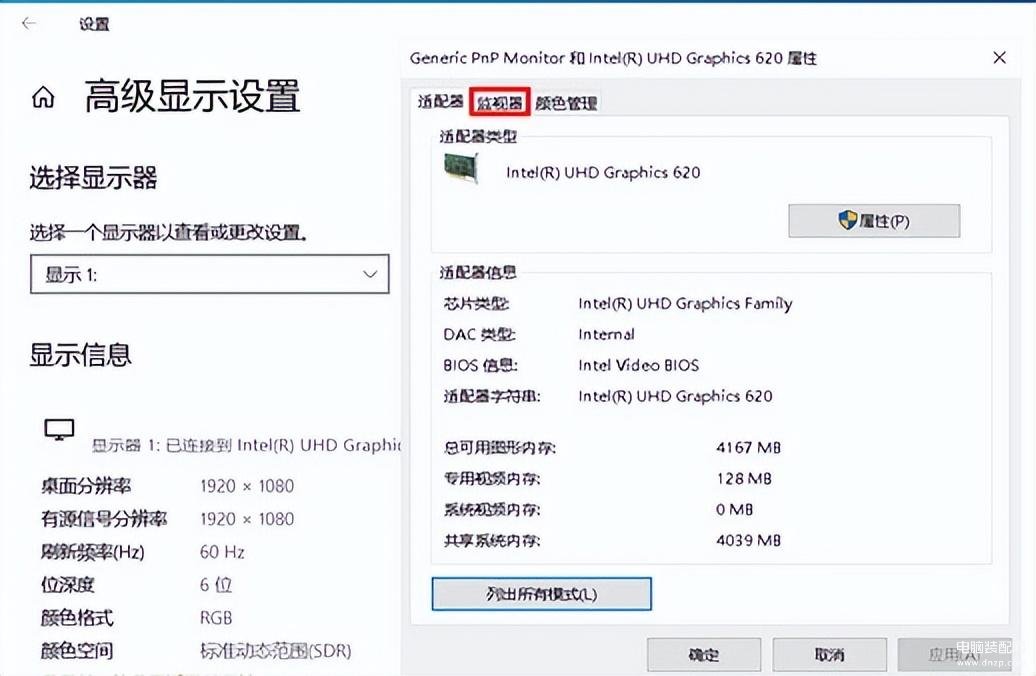This screenshot has height=676, width=1036.
Task: Click the 选择显示器 heading
Action: coord(93,177)
